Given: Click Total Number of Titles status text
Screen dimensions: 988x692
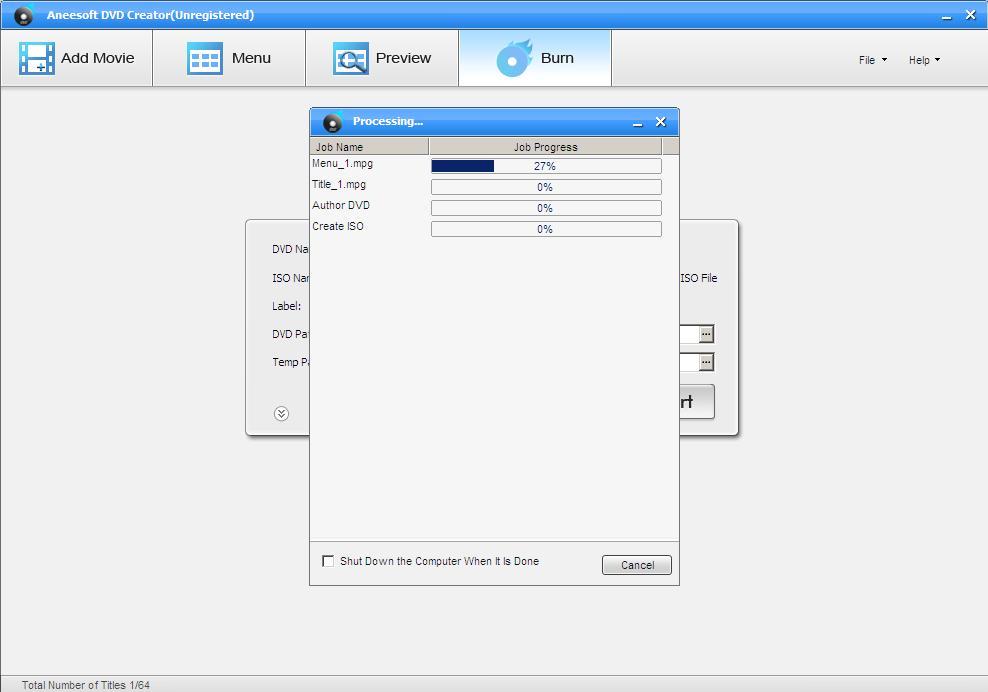Looking at the screenshot, I should [x=86, y=685].
